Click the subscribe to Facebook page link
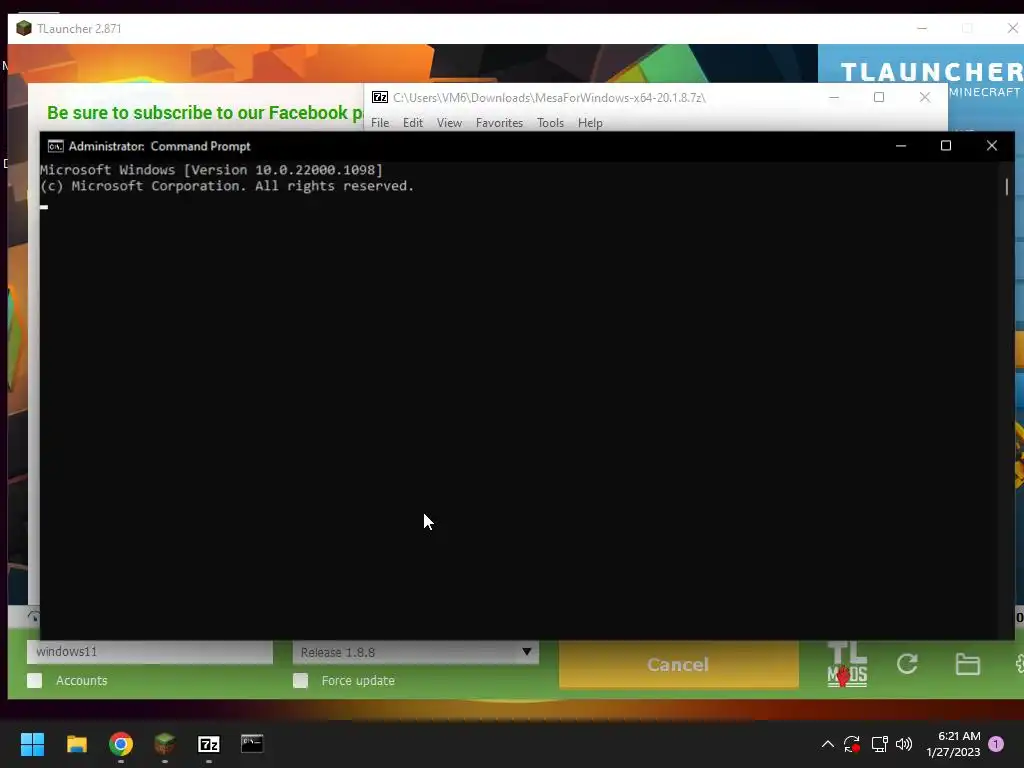The image size is (1024, 768). [x=205, y=112]
